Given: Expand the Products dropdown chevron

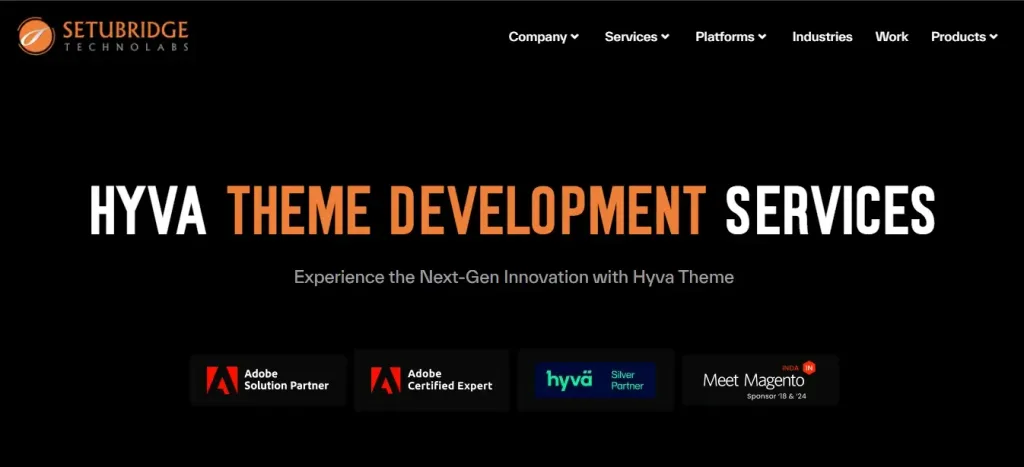Looking at the screenshot, I should 993,37.
